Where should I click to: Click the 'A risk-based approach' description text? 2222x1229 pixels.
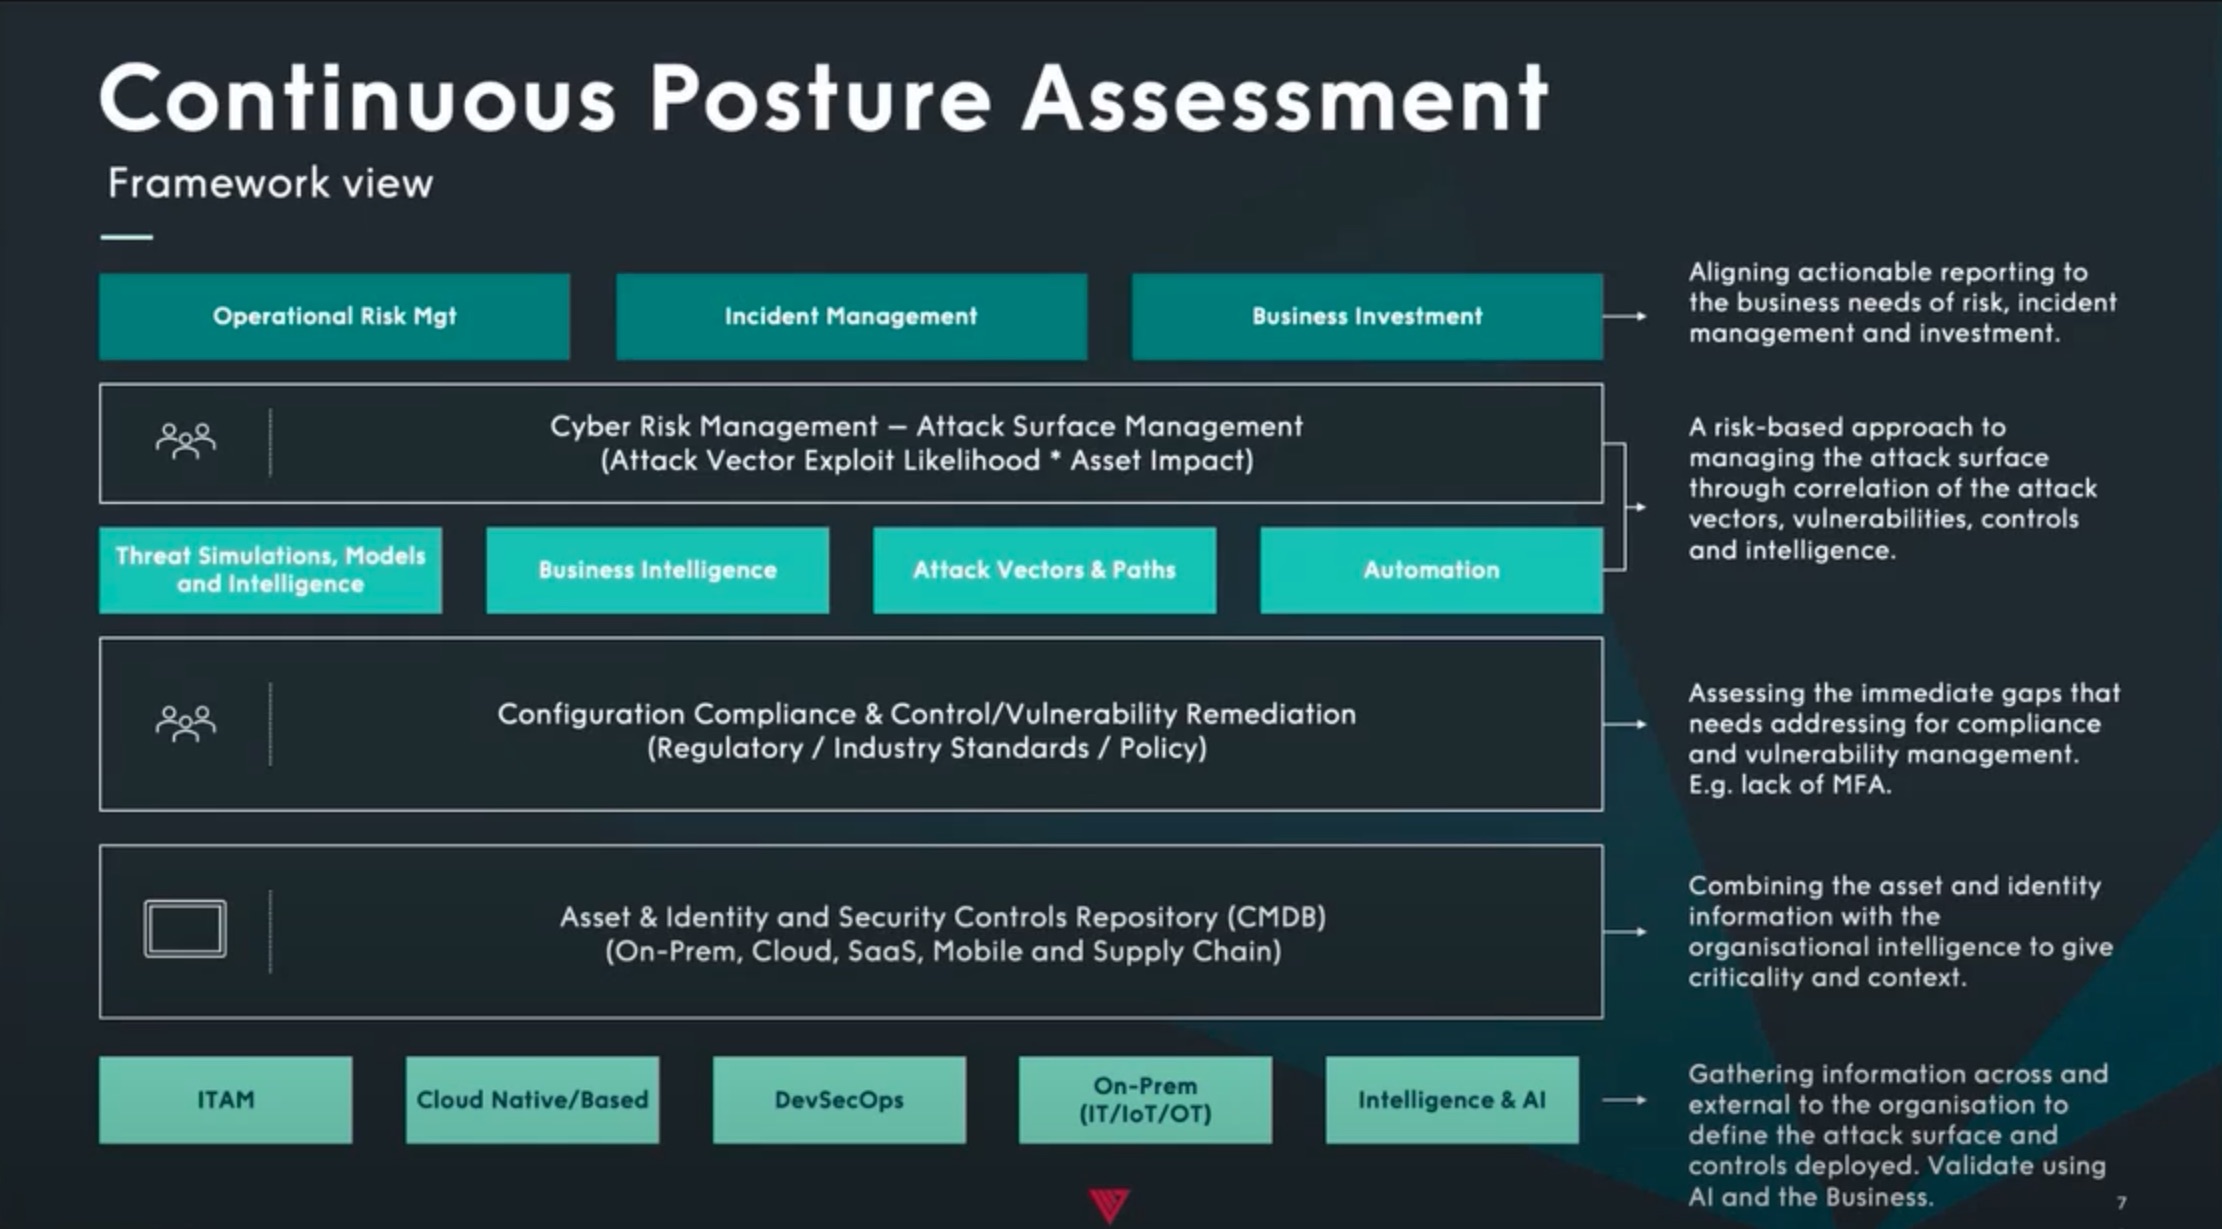[1892, 489]
